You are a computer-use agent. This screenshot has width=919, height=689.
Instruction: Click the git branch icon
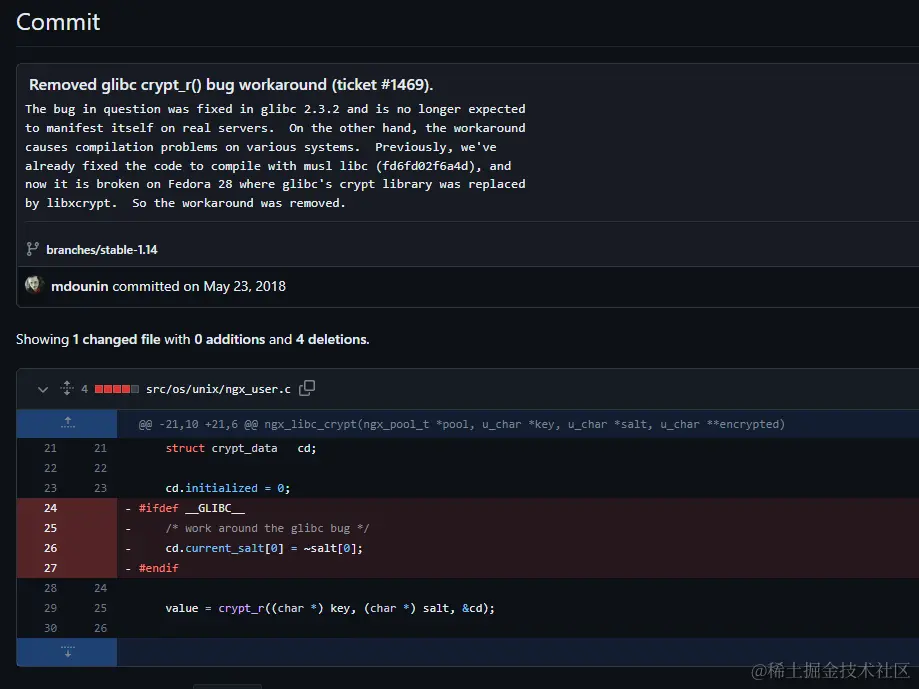32,249
